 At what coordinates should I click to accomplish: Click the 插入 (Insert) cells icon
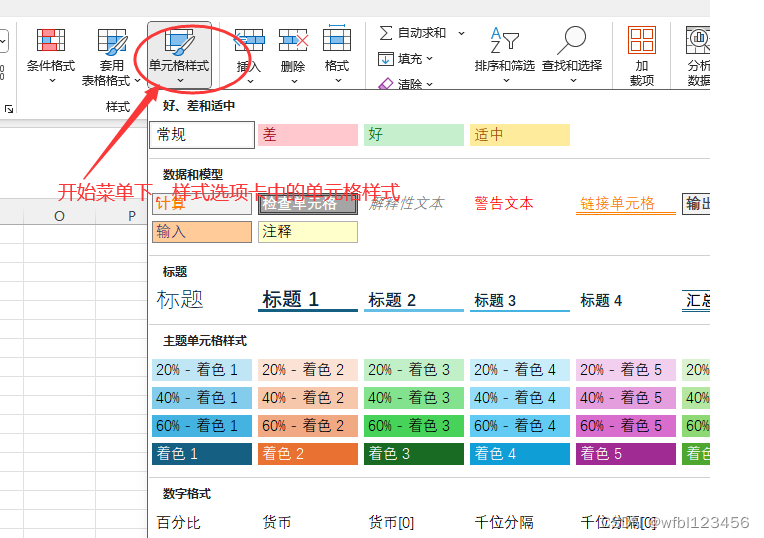tap(249, 40)
